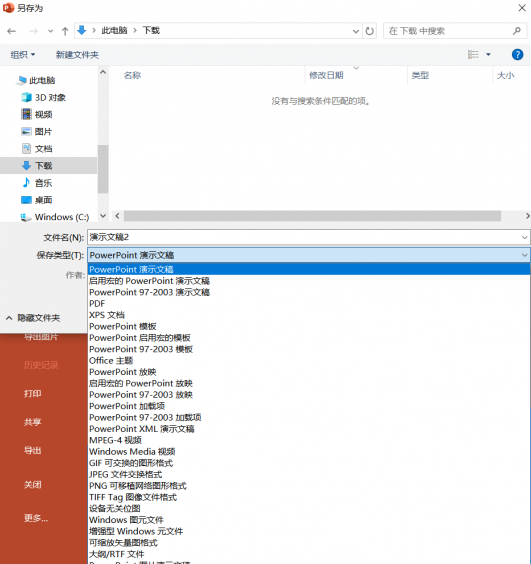Select 音乐 folder in sidebar

click(37, 183)
